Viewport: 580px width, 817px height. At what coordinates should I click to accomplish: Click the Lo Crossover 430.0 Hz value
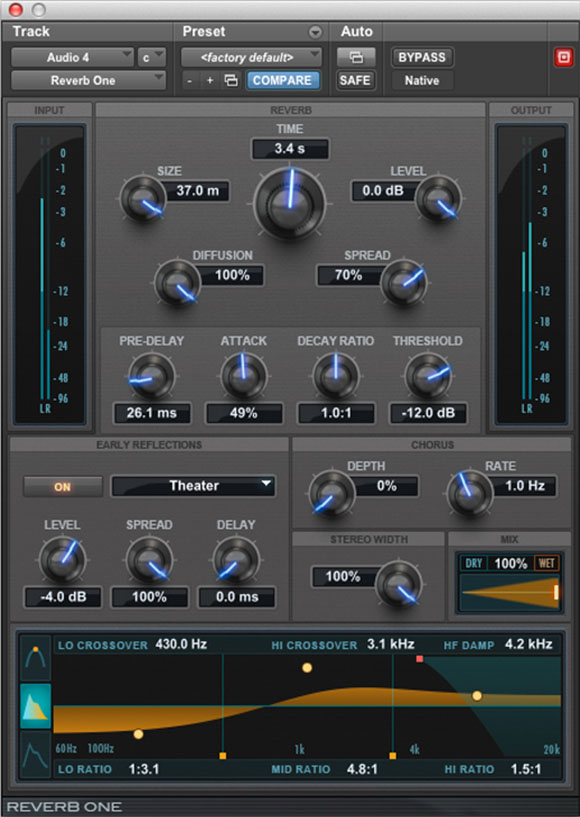pyautogui.click(x=181, y=644)
